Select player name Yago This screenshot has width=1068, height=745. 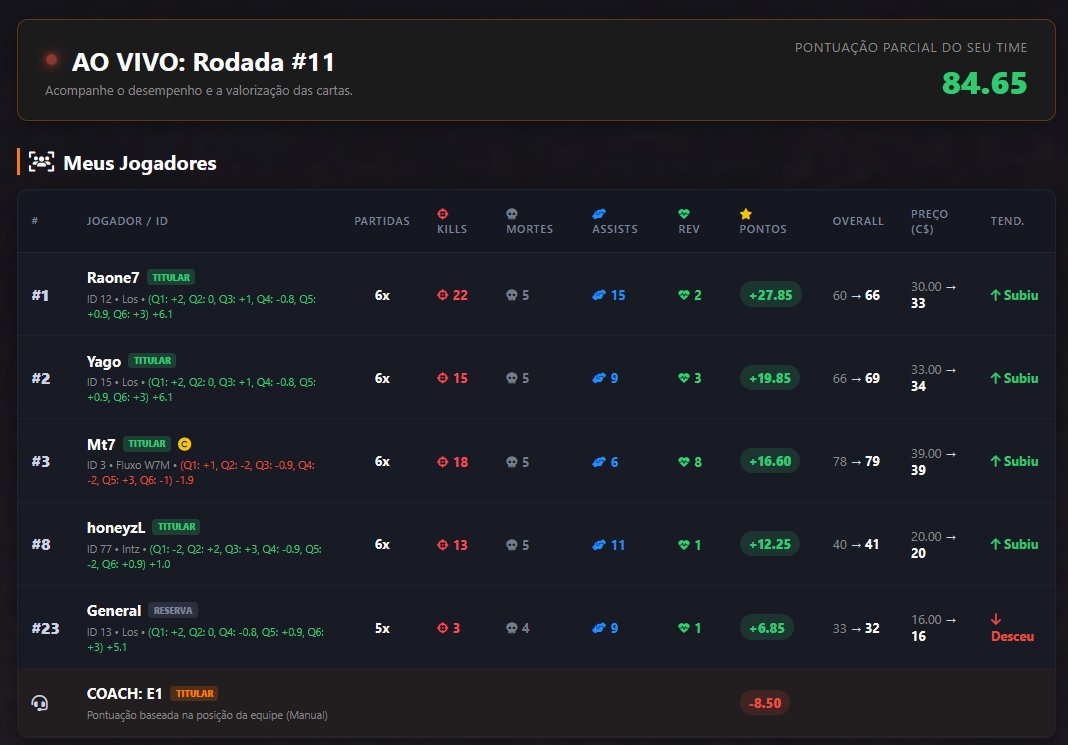point(104,362)
